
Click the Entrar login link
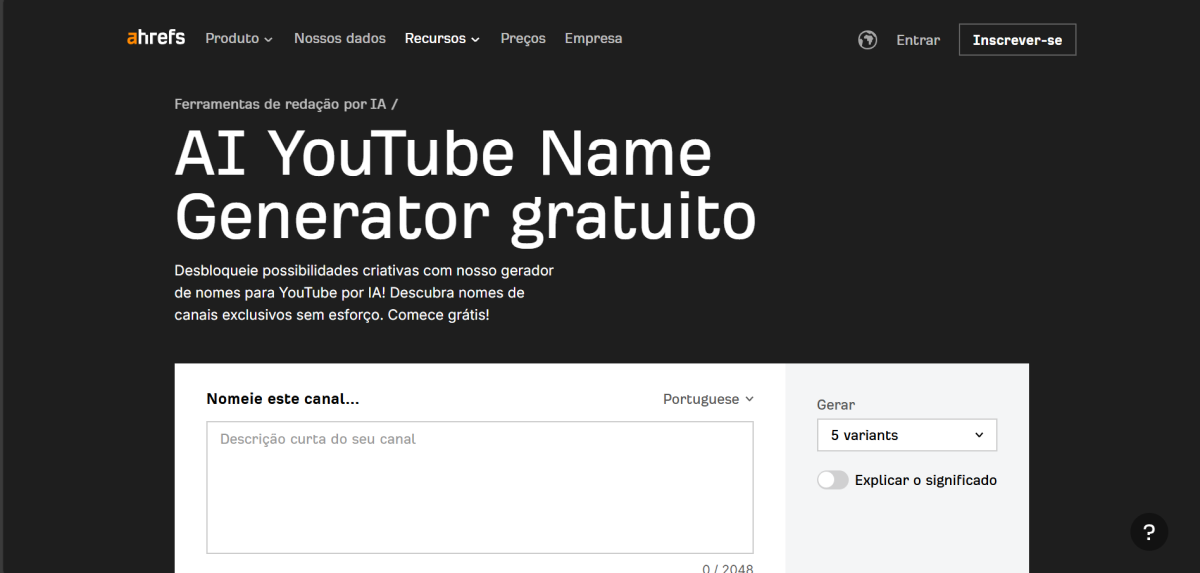(918, 40)
